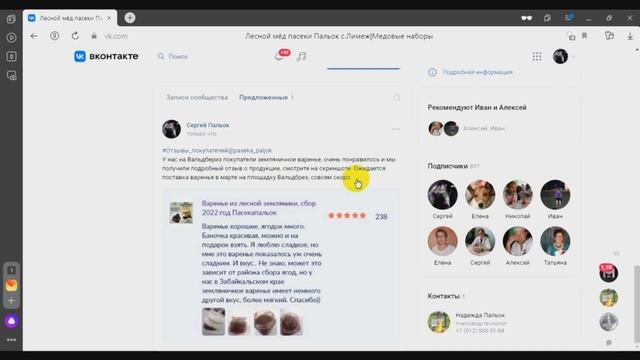Open the collections icon near downloads

609,36
